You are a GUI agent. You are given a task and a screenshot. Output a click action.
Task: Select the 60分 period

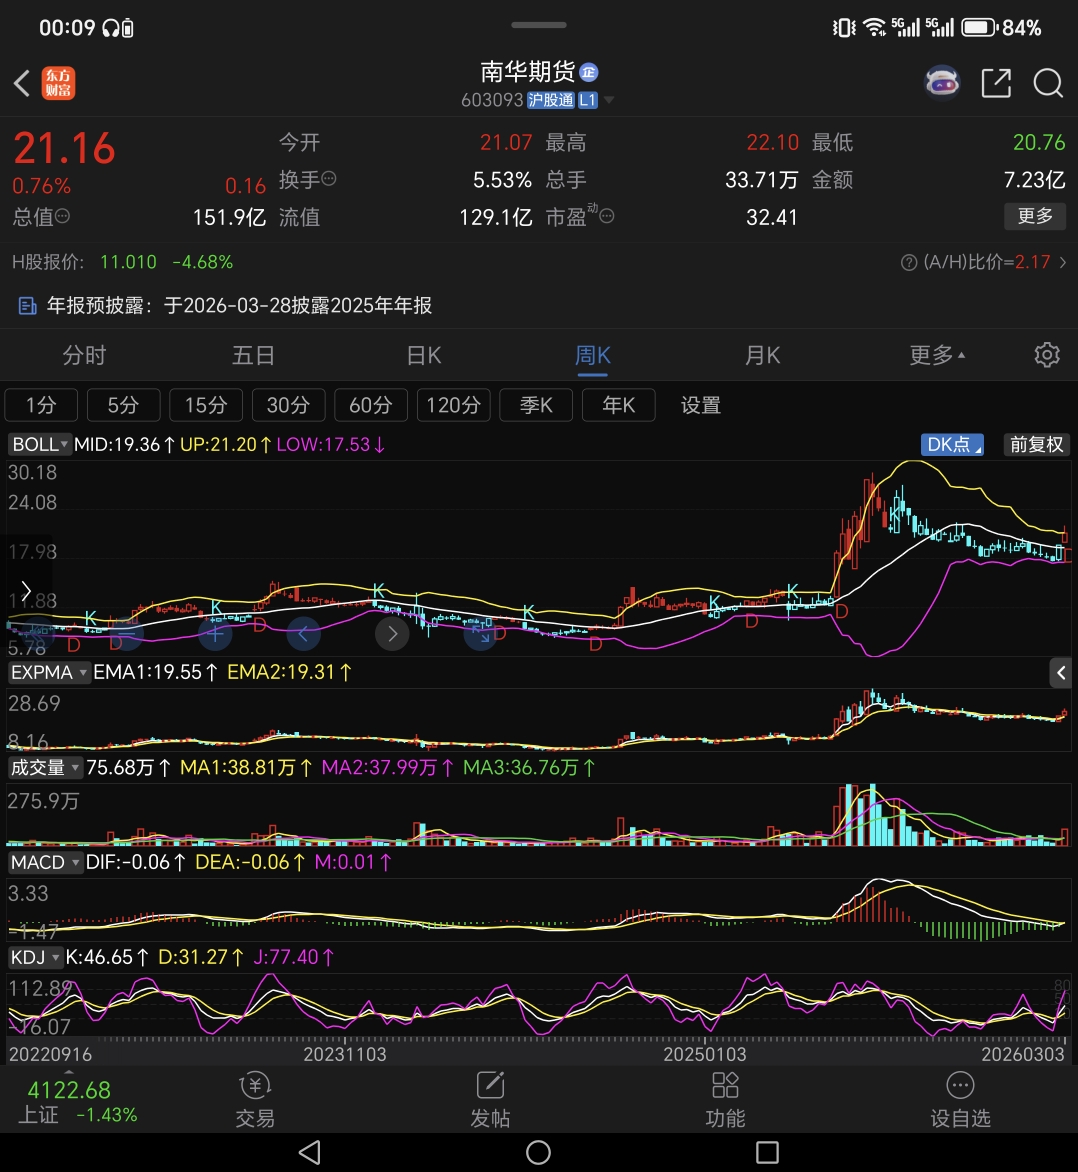[371, 405]
